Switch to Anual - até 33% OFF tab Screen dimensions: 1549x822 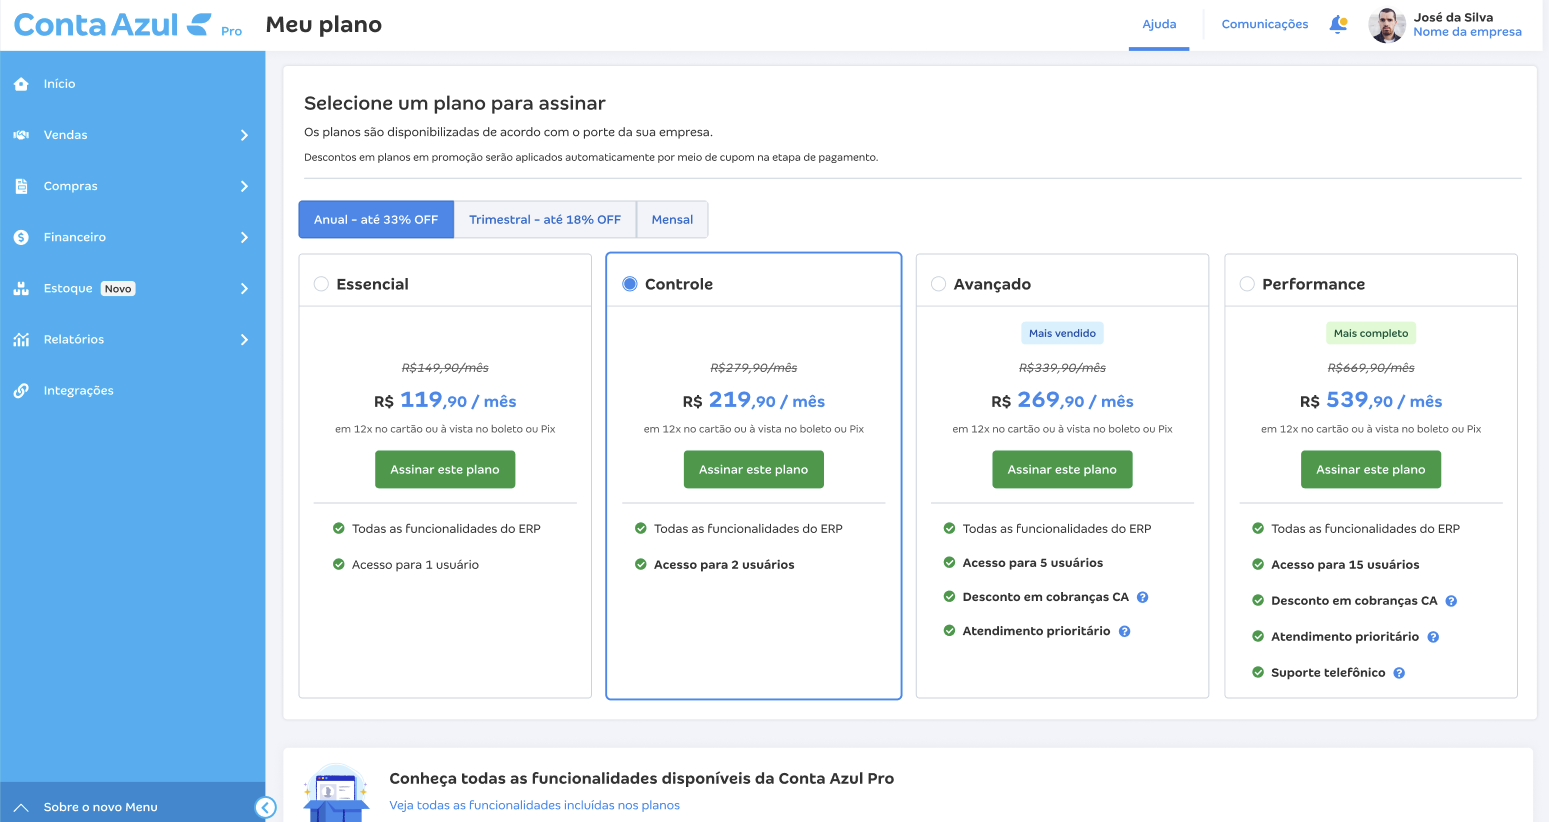[x=376, y=220]
